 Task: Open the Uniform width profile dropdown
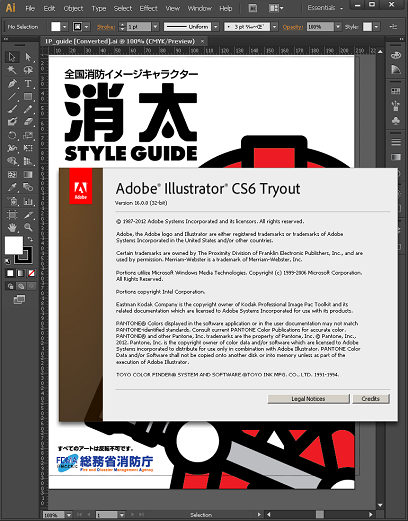tap(216, 27)
